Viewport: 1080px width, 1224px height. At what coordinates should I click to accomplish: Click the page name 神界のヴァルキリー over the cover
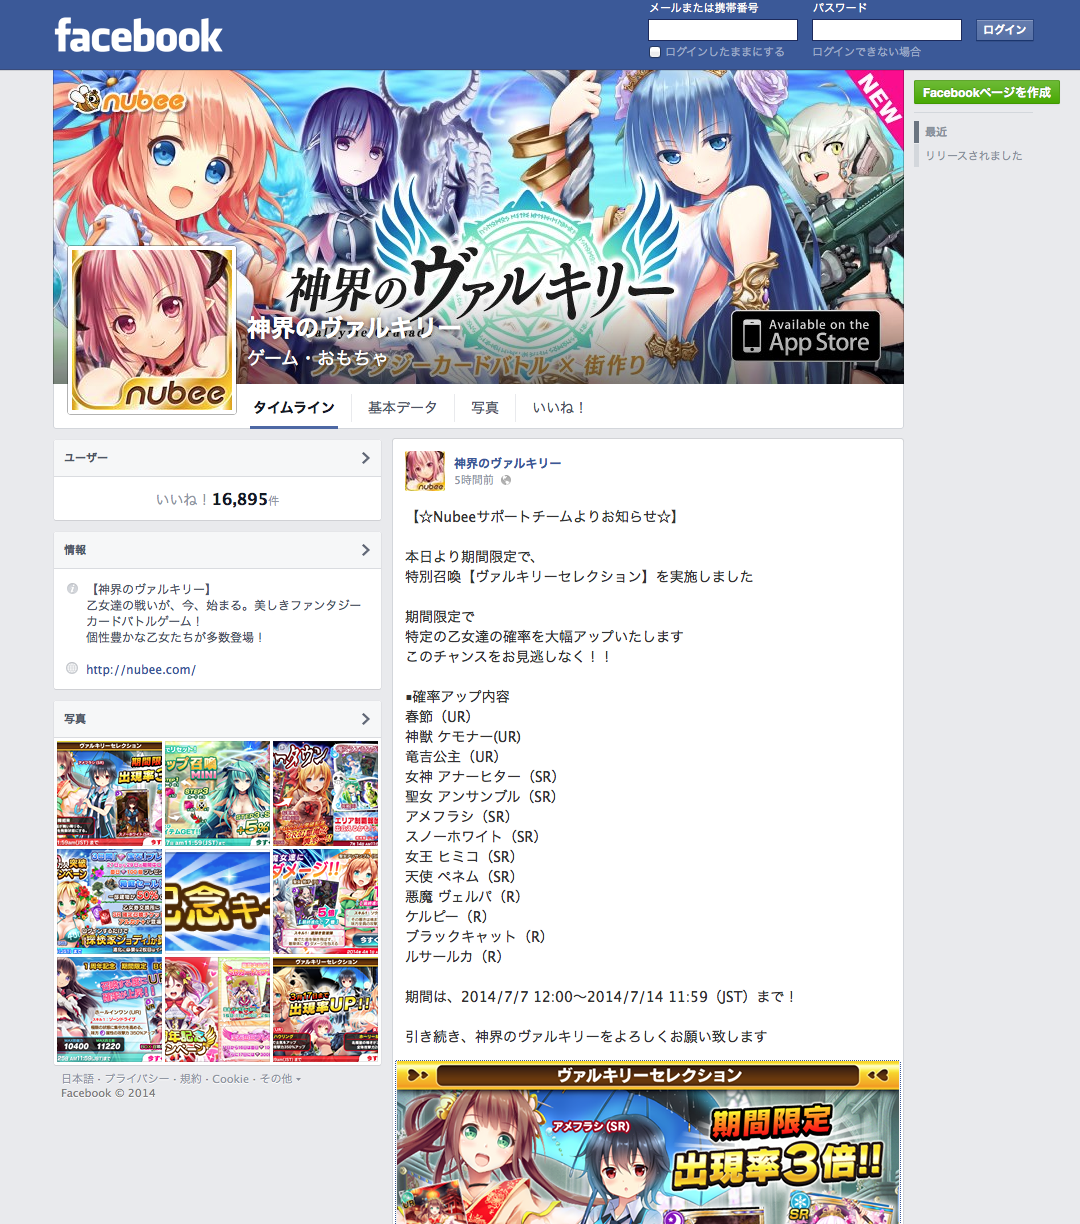[x=354, y=329]
